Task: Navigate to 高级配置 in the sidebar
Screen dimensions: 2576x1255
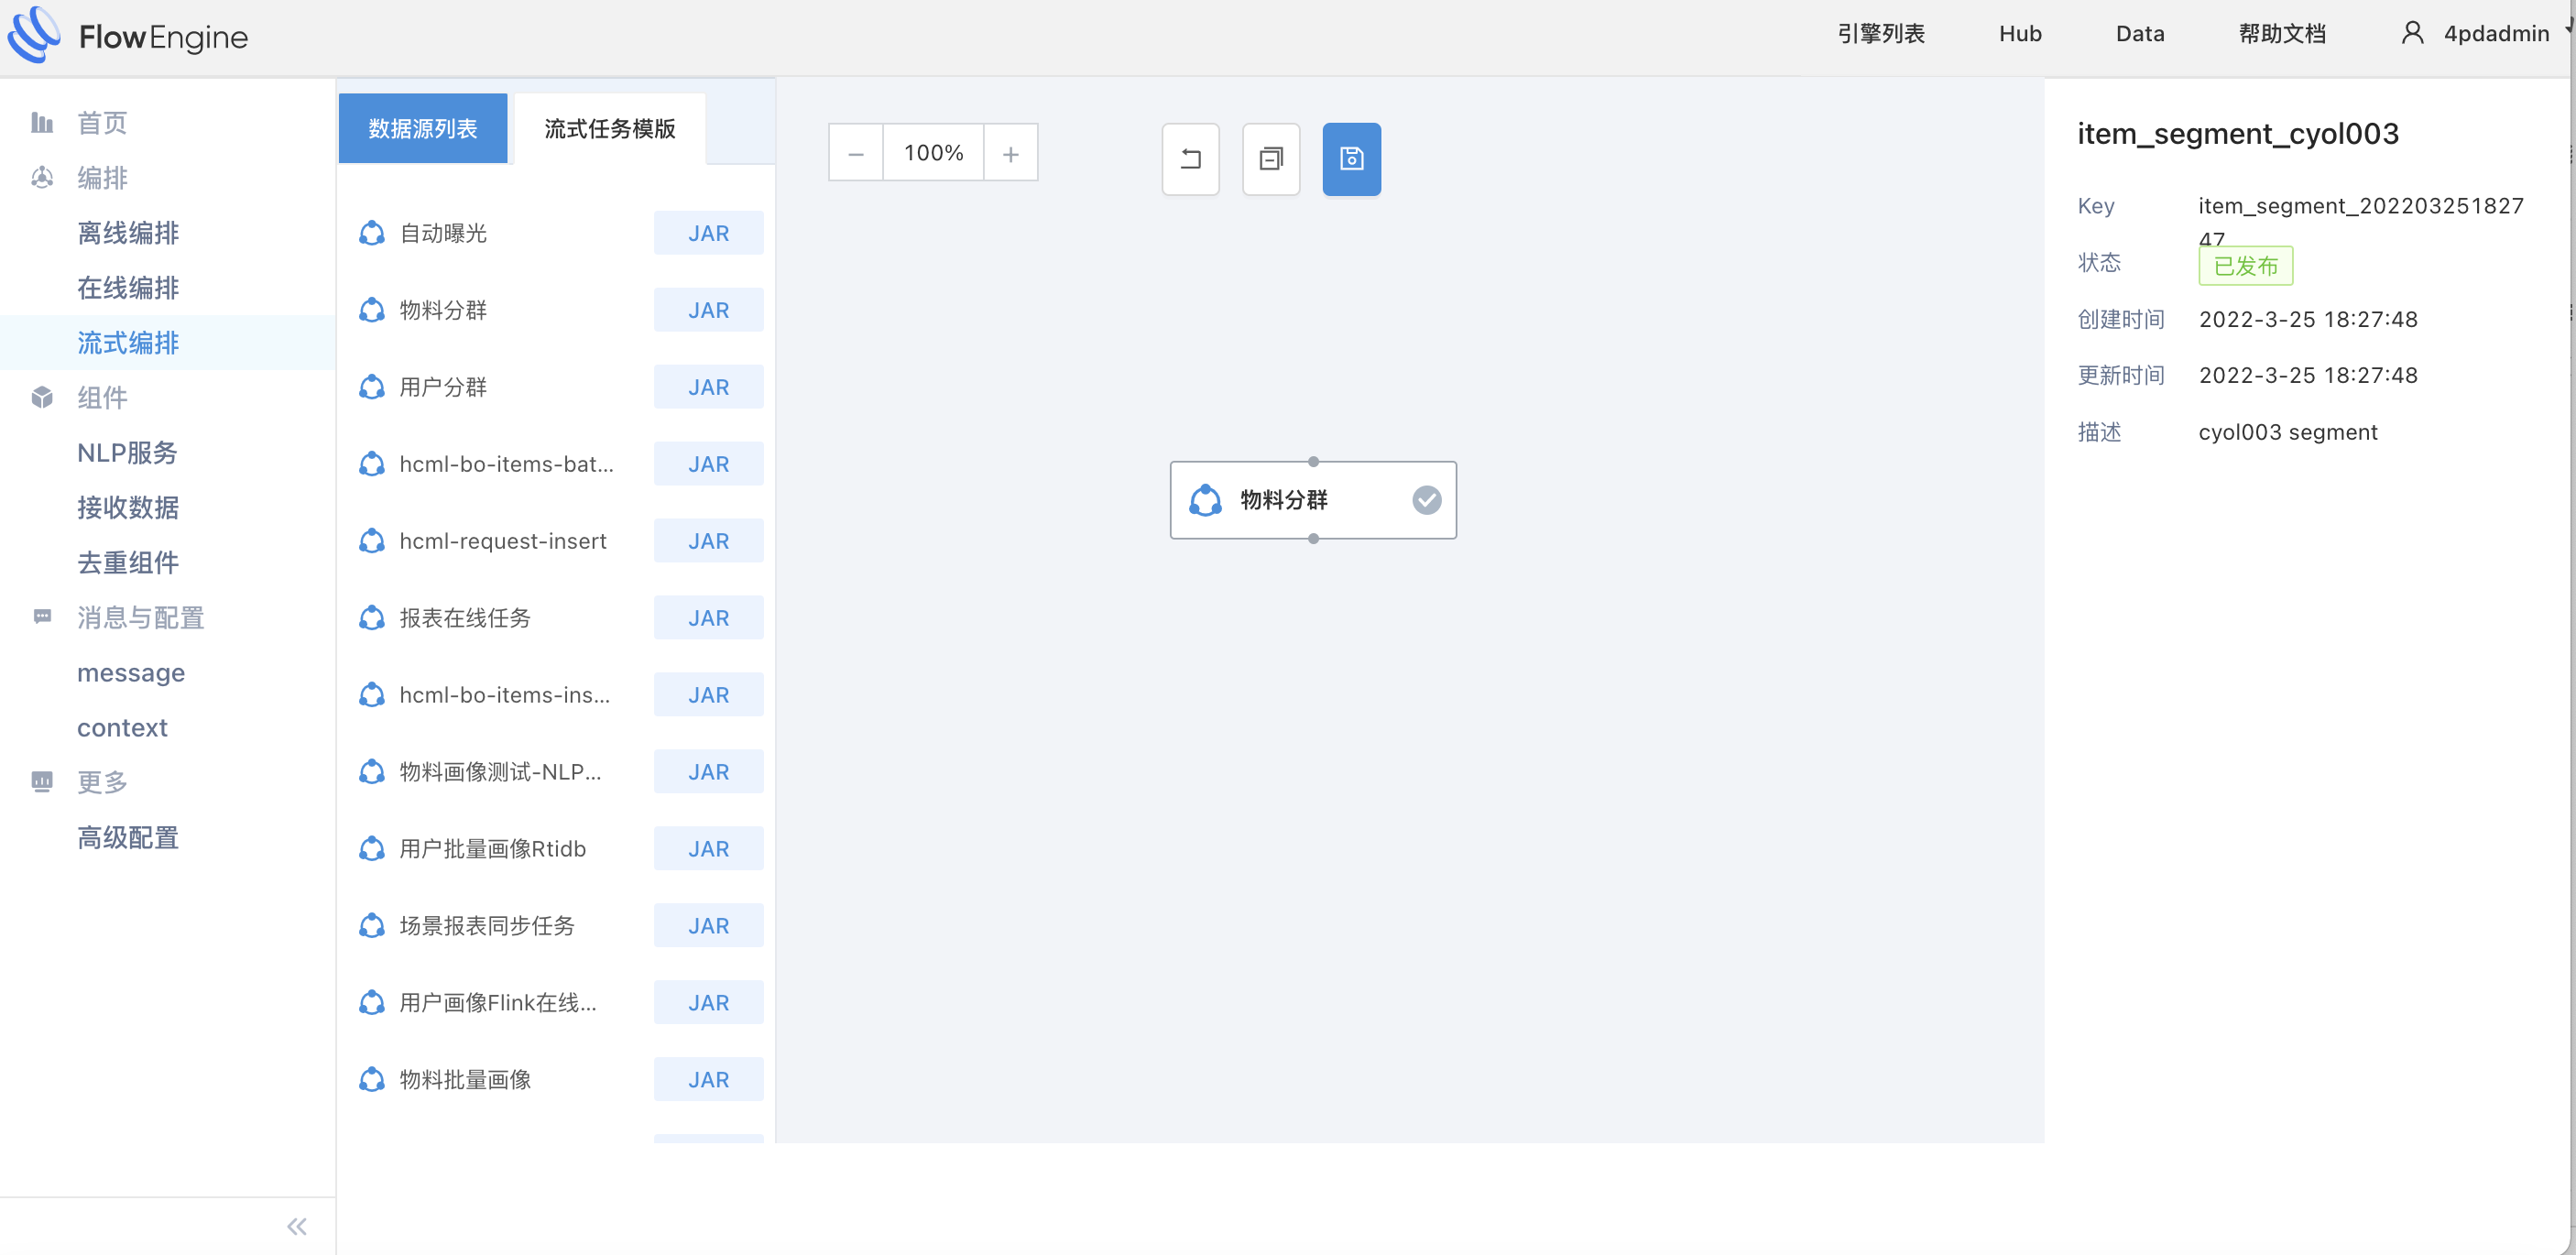Action: tap(128, 838)
